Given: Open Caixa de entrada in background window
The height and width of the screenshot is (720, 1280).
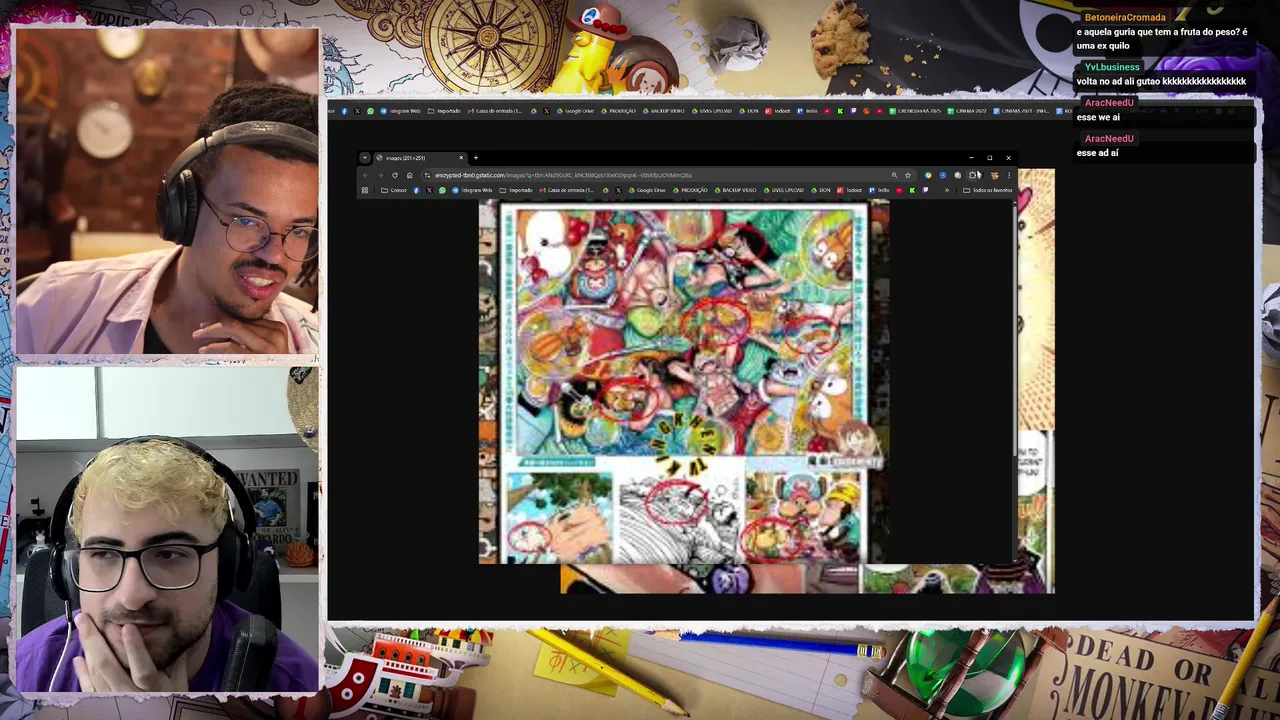Looking at the screenshot, I should tap(494, 111).
